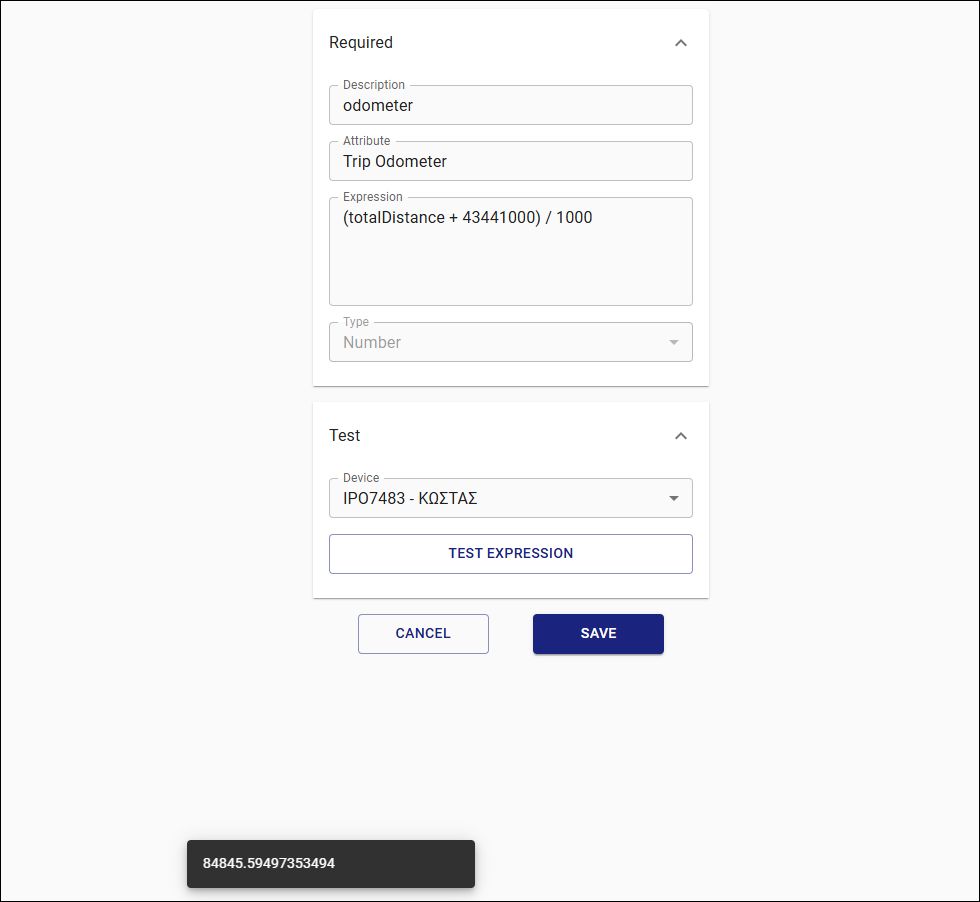
Task: Focus the Attribute field showing Trip Odometer
Action: [510, 161]
